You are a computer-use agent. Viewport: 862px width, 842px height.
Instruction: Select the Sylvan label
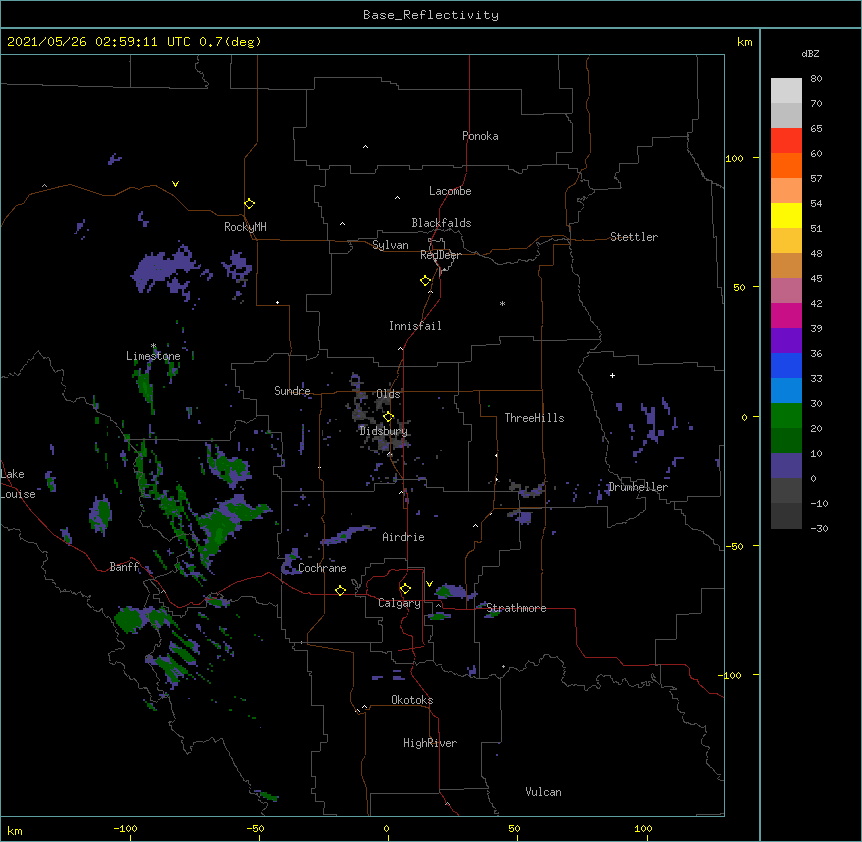click(x=390, y=245)
